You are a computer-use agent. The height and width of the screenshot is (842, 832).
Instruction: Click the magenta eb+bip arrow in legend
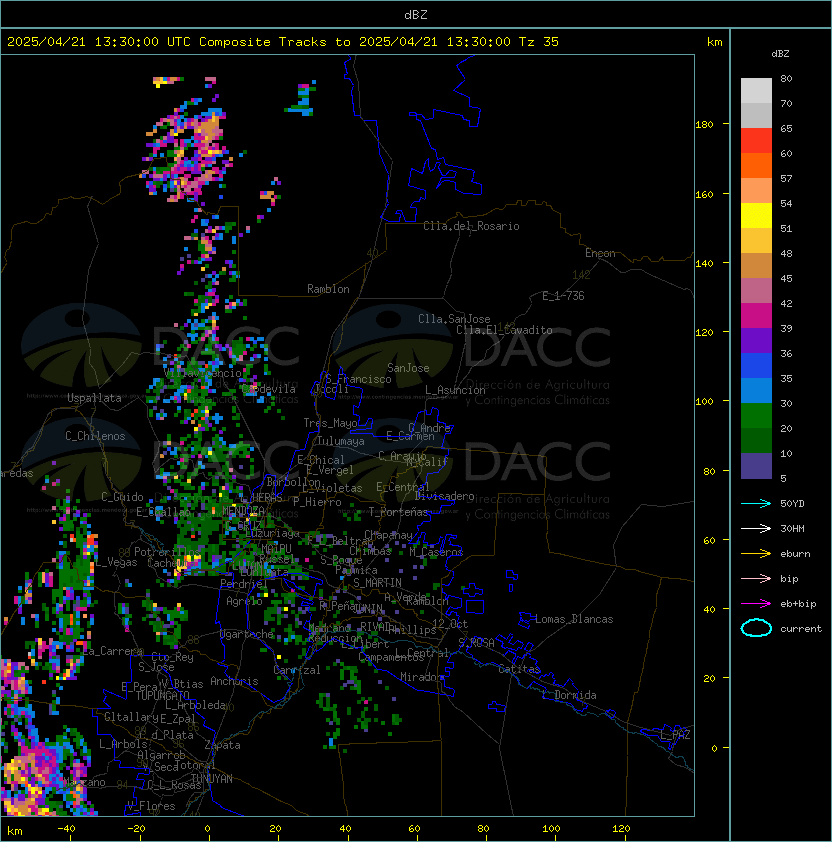pos(756,604)
